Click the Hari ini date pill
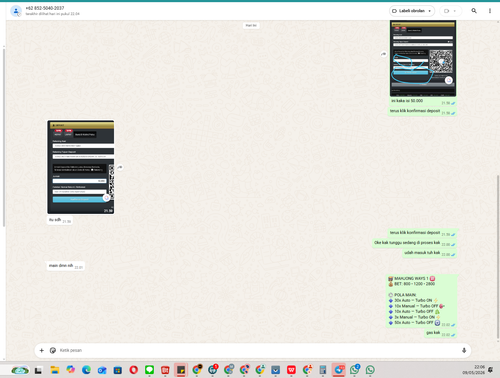The image size is (500, 378). click(x=251, y=25)
